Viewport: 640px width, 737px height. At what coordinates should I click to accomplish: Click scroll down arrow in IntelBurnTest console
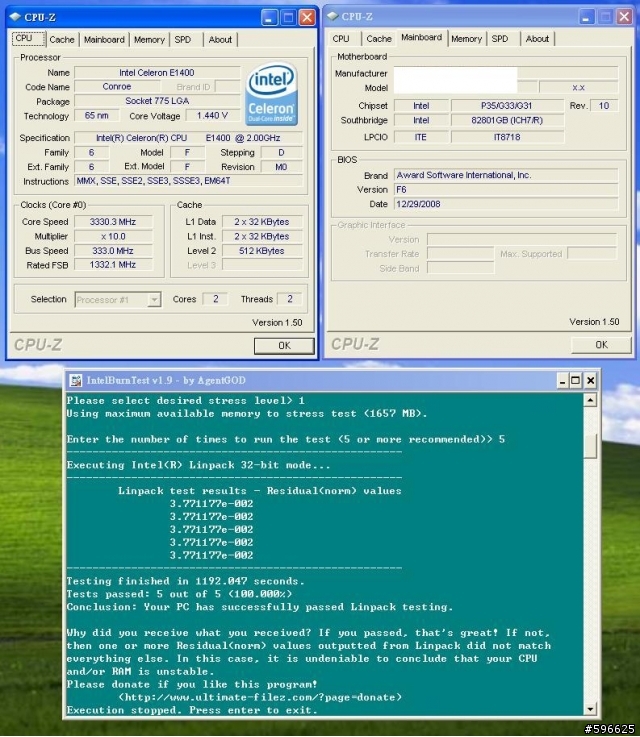[590, 708]
